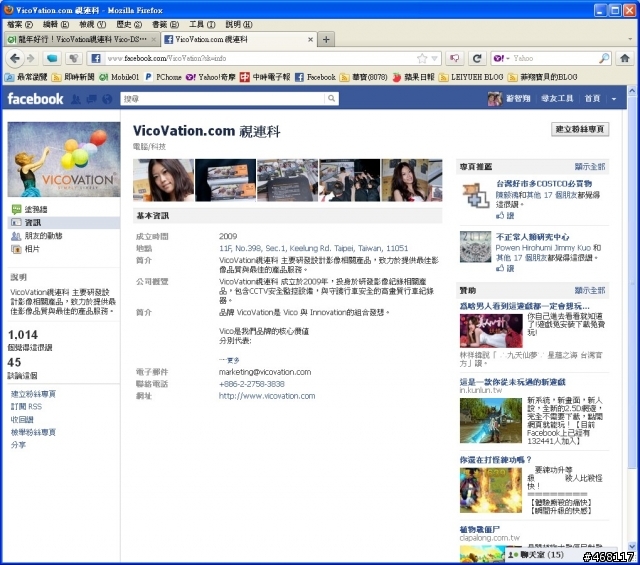Click the magnifier in the Yahoo search box
This screenshot has height=565, width=640.
point(604,58)
